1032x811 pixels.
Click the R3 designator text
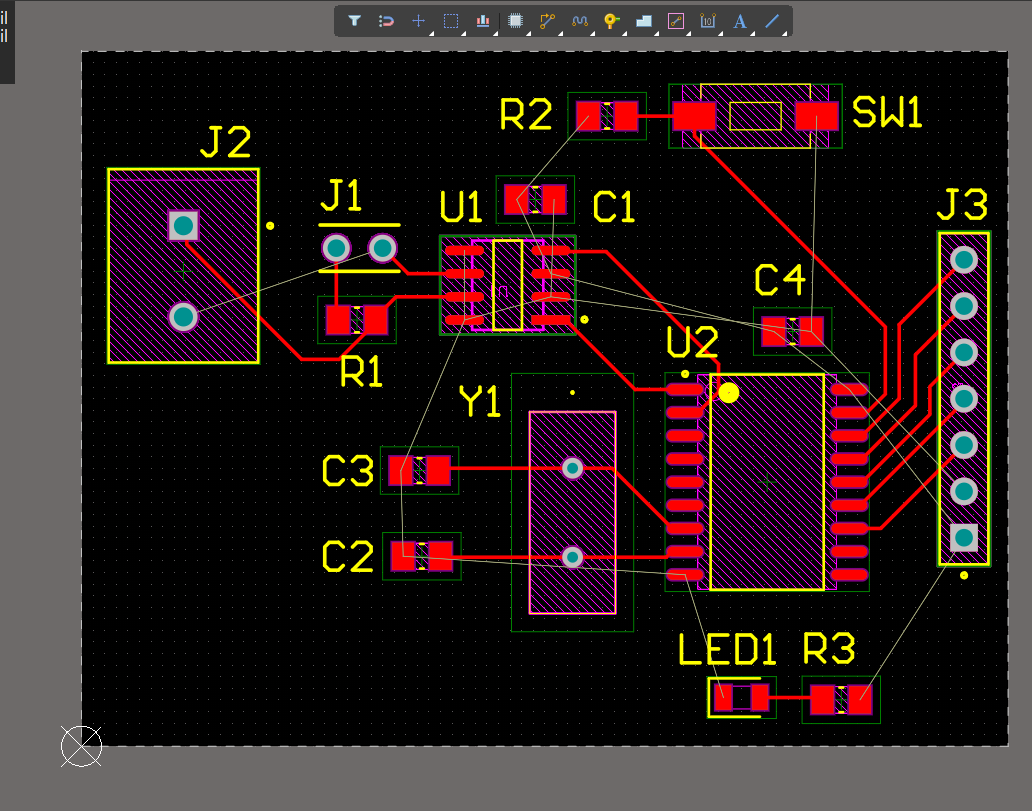click(829, 650)
